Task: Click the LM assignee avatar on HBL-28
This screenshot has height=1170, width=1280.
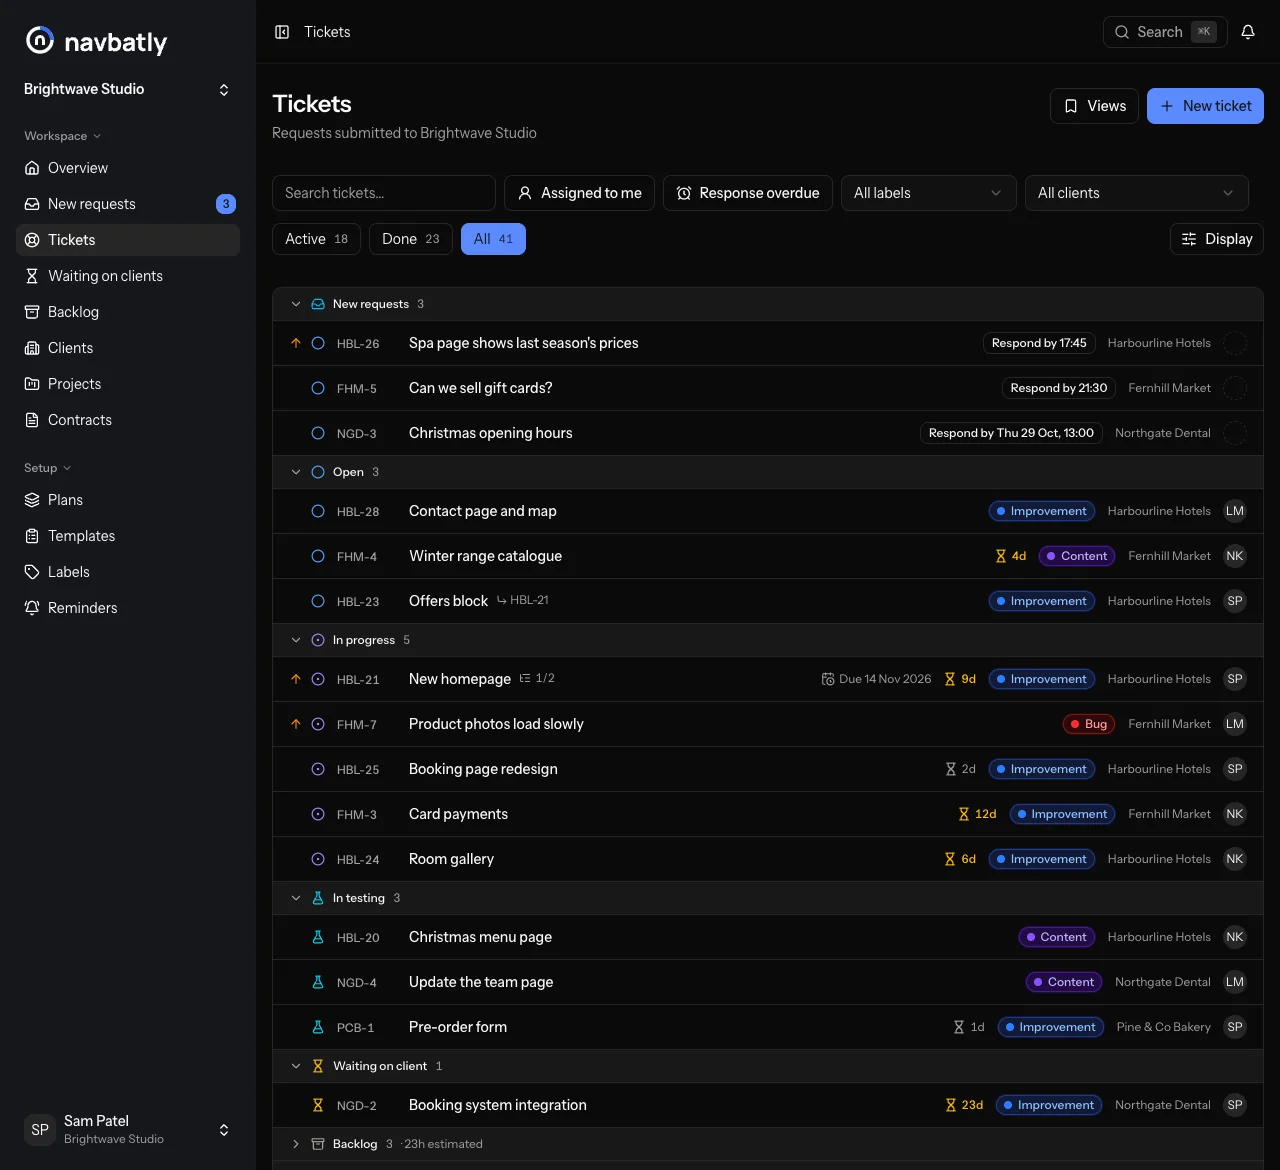Action: [x=1235, y=511]
